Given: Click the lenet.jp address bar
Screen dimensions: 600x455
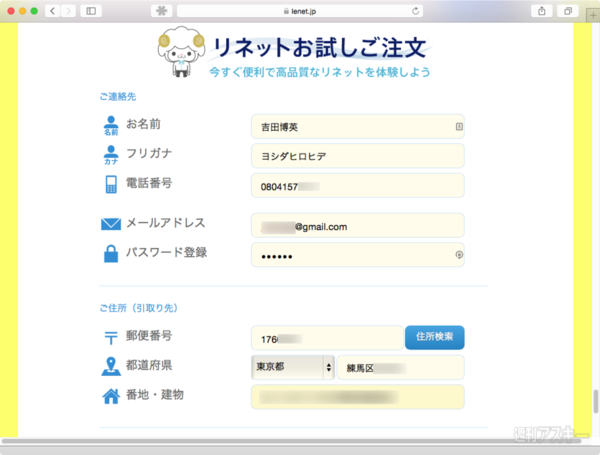Looking at the screenshot, I should [300, 11].
